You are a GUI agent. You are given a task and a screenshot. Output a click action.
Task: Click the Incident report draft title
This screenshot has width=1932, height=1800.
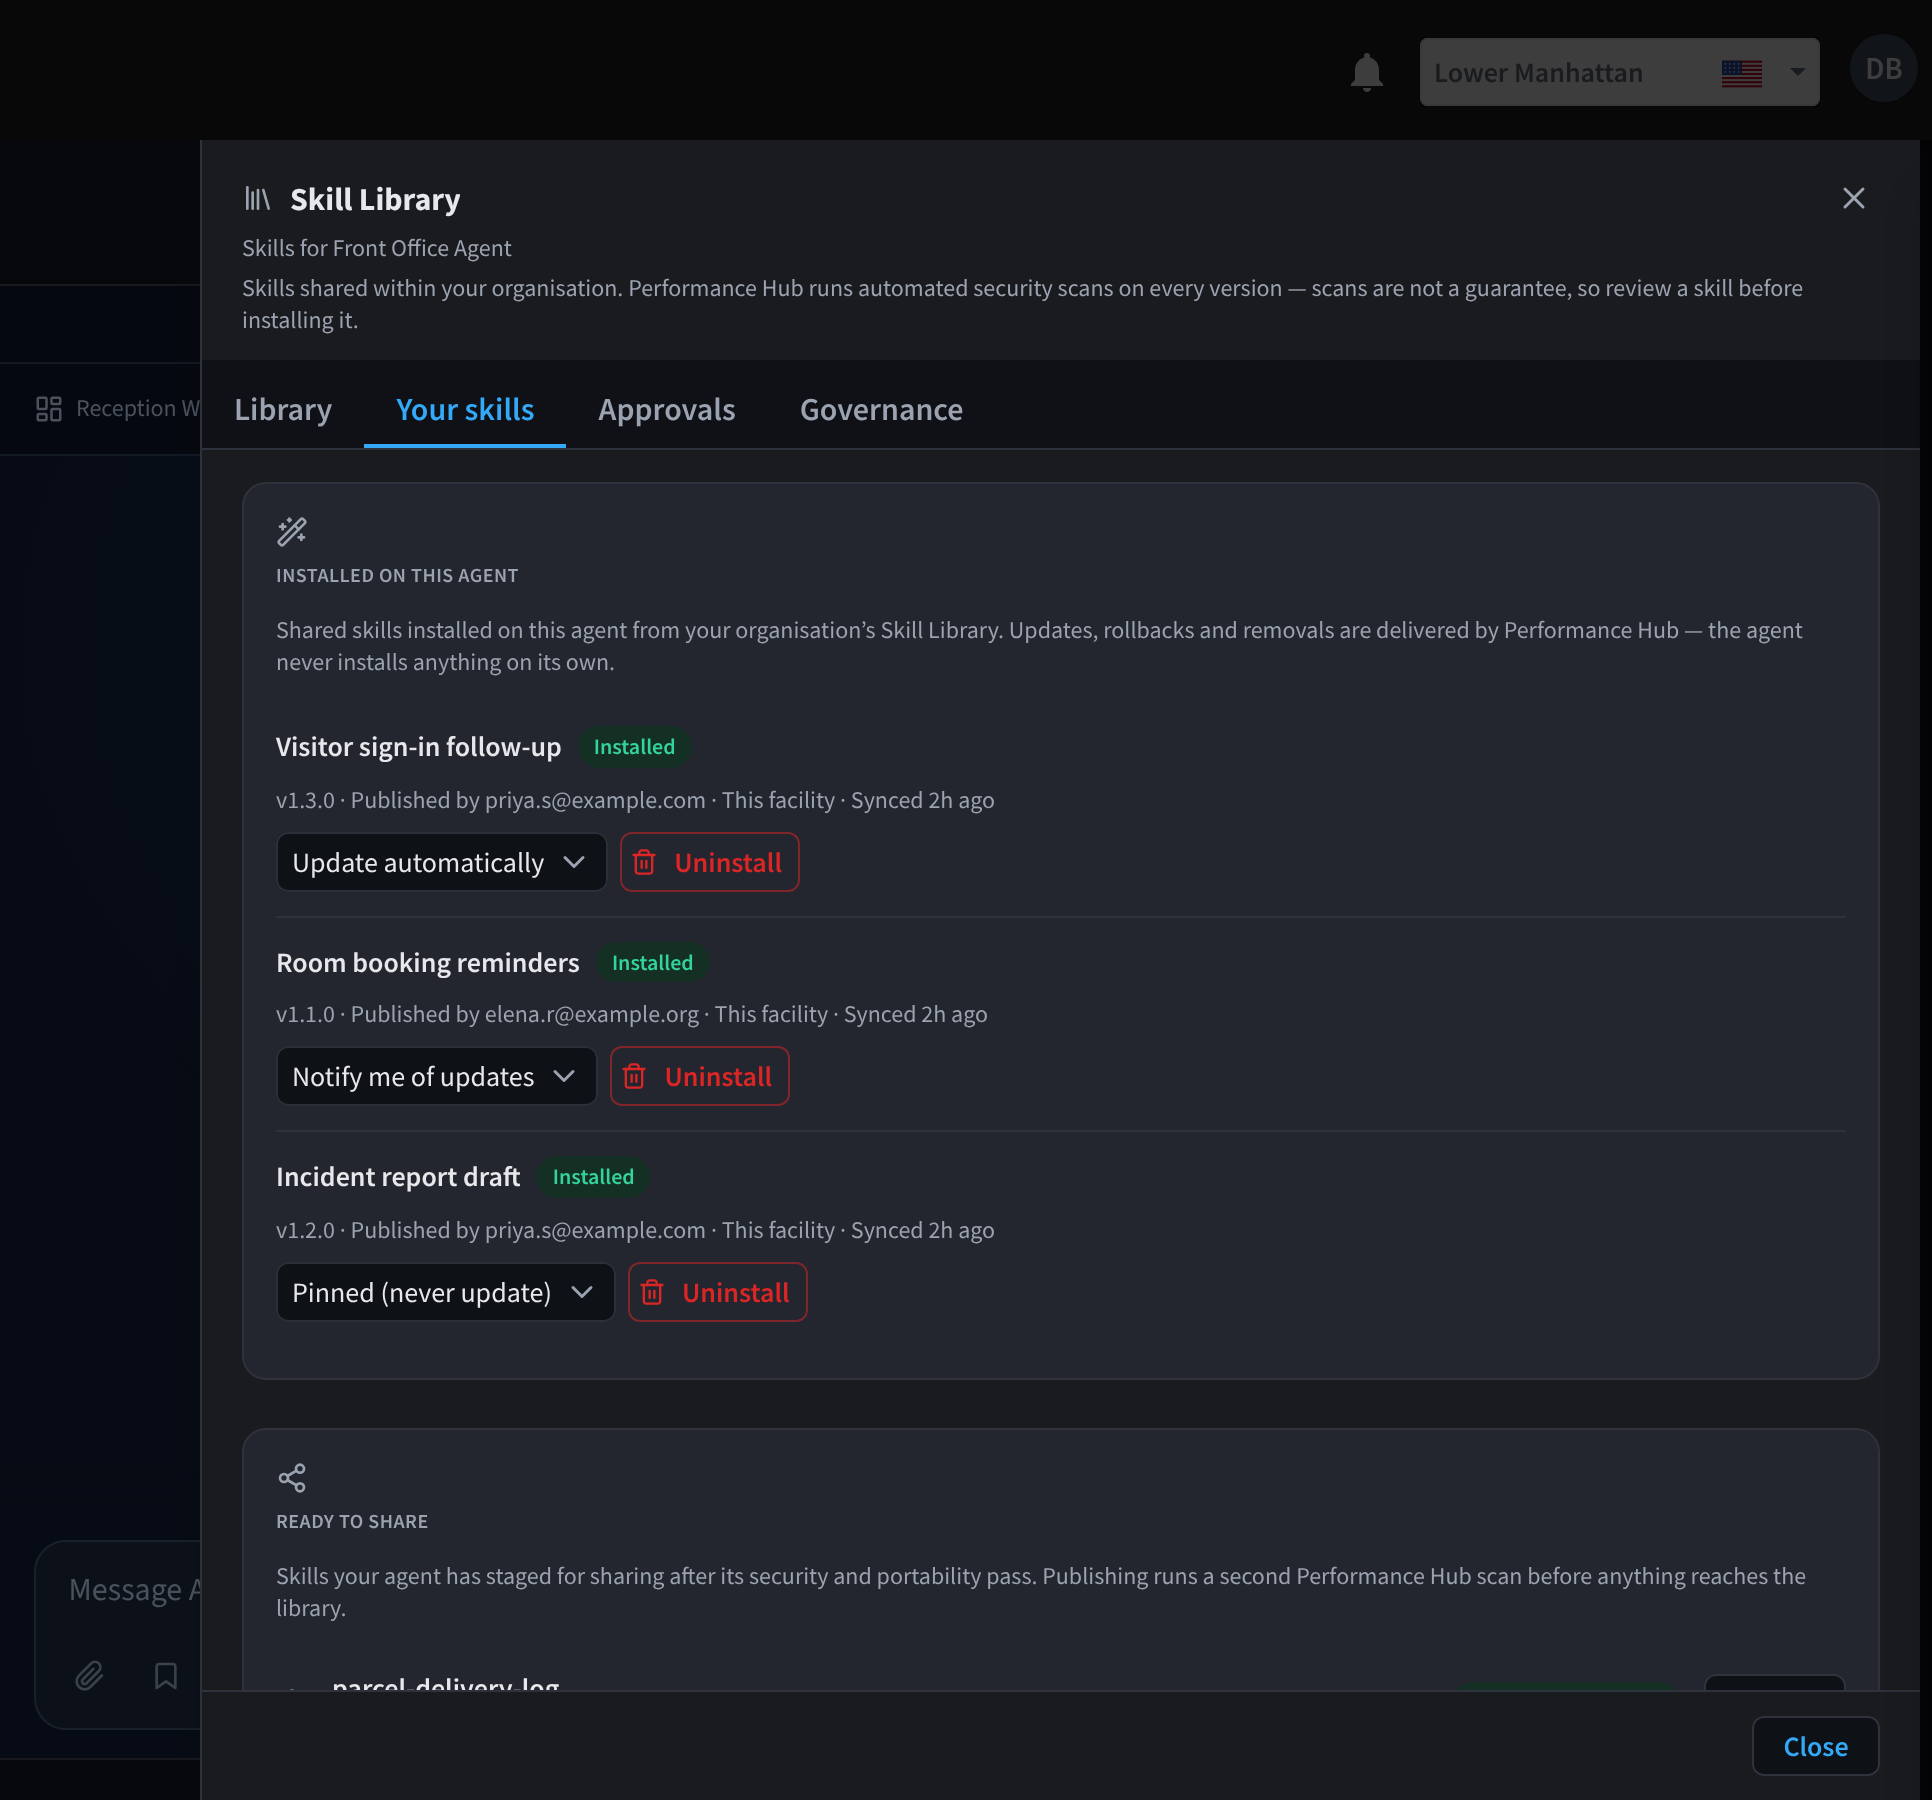point(398,1177)
